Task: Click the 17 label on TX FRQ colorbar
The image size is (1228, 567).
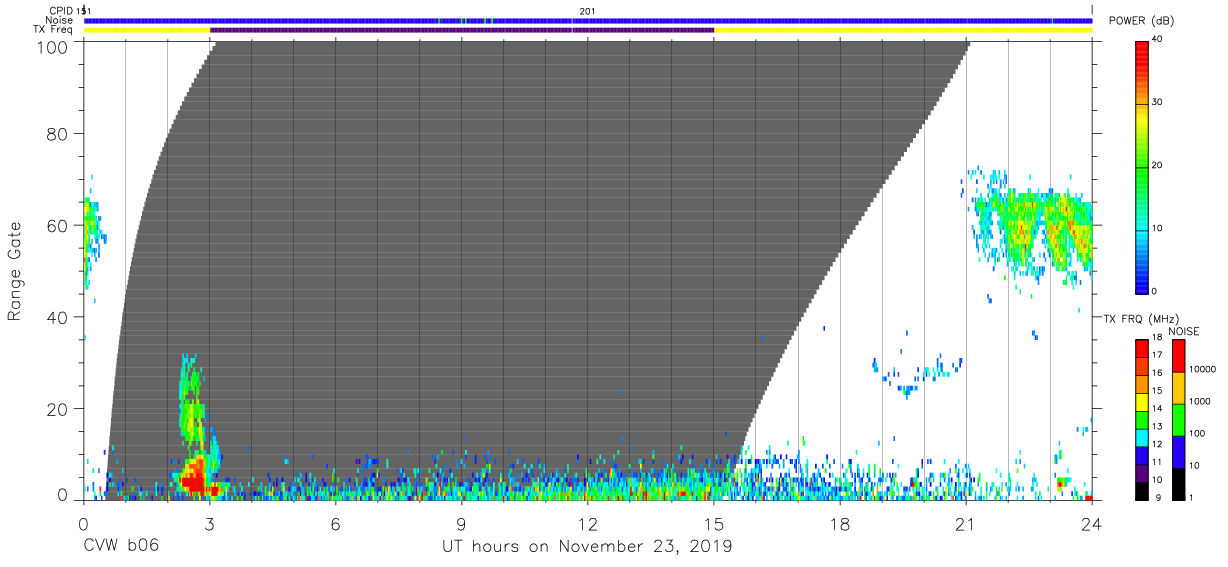Action: (x=1157, y=355)
